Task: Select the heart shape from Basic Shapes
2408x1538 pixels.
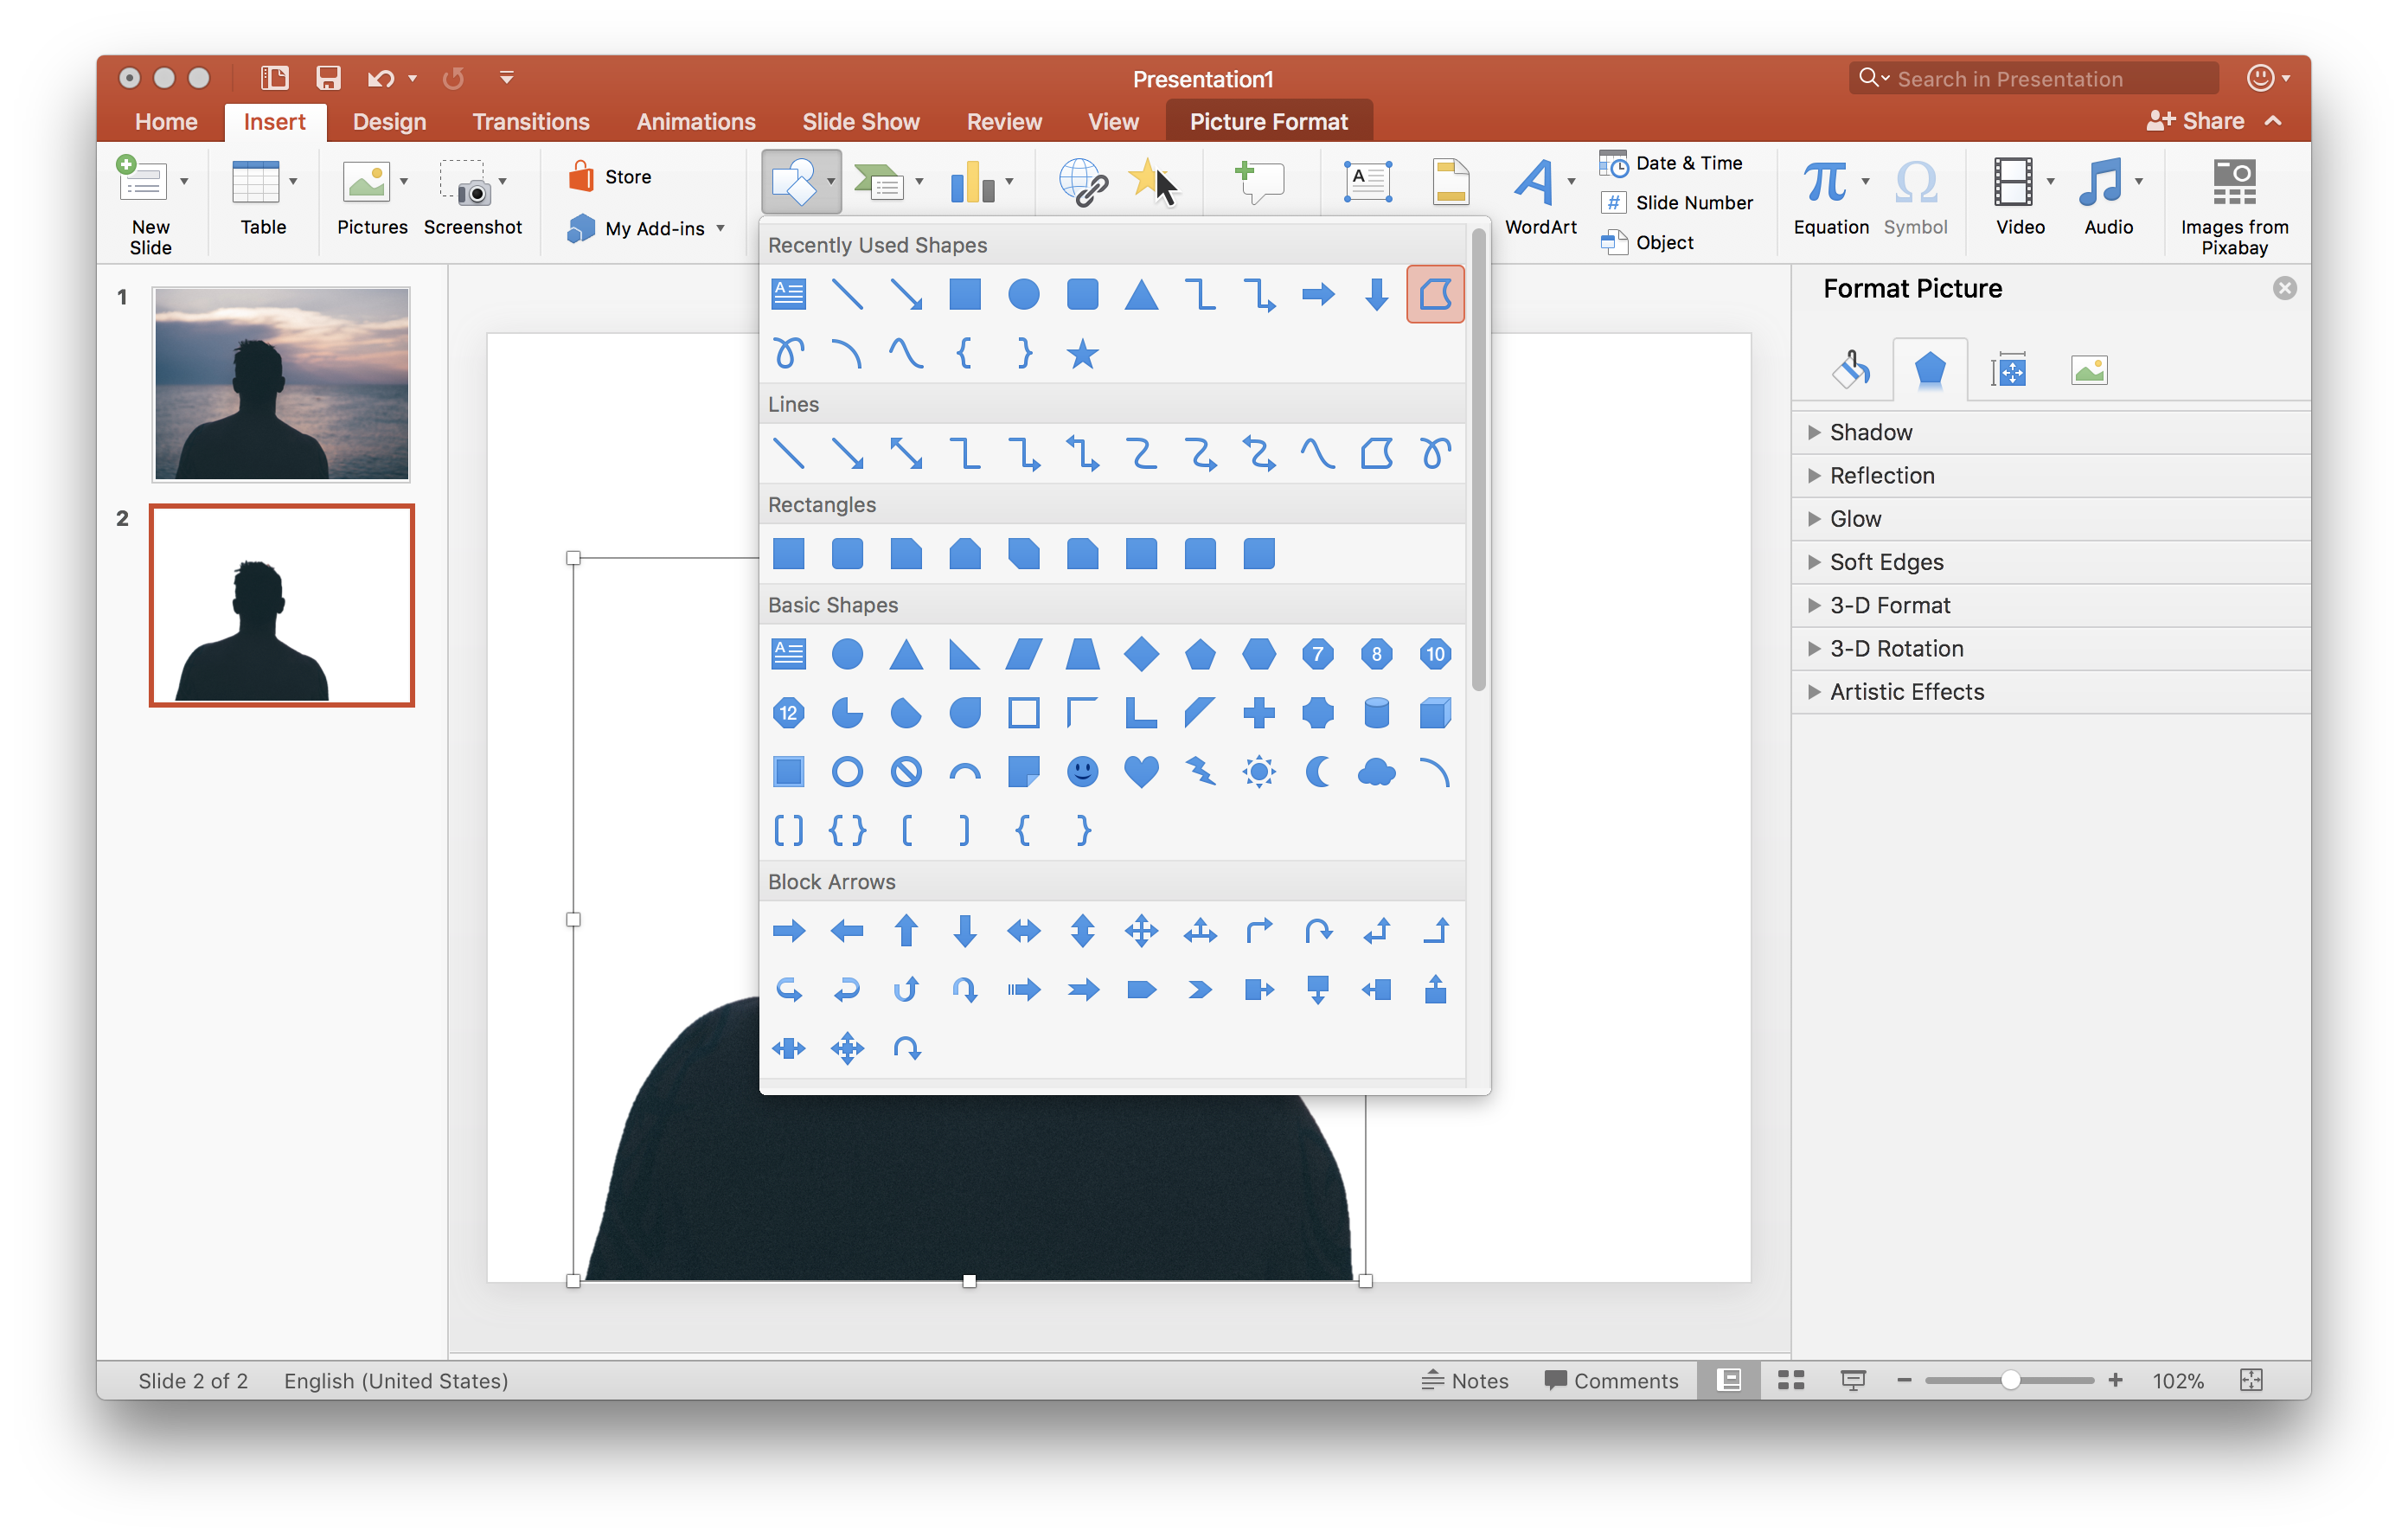Action: point(1141,771)
